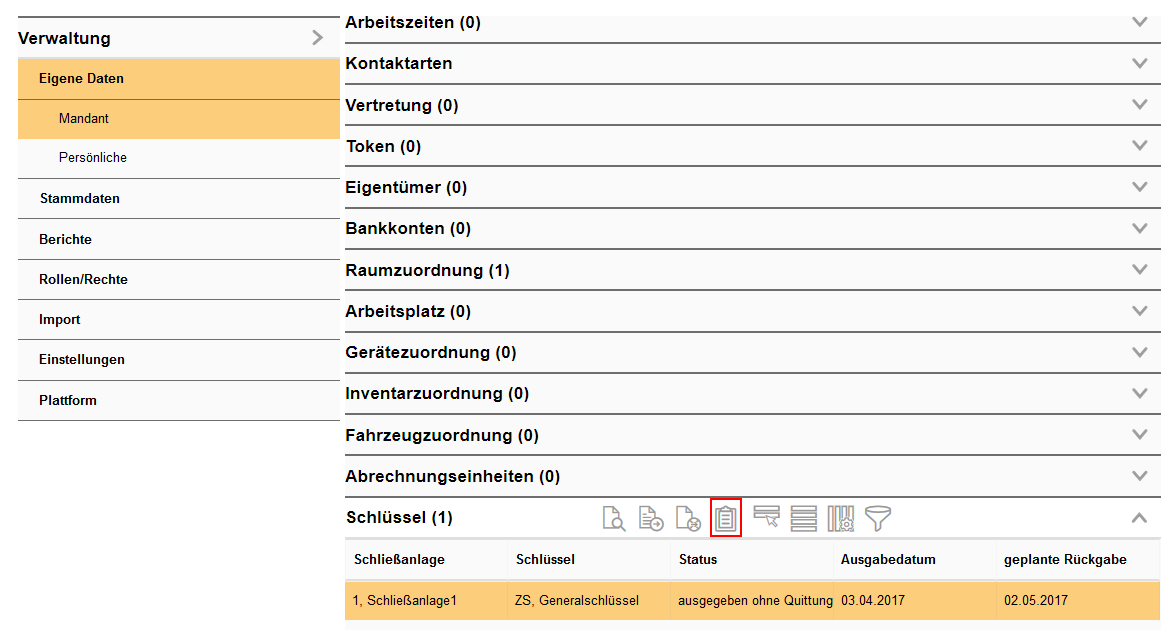
Task: Open column settings via gear icon
Action: [840, 518]
